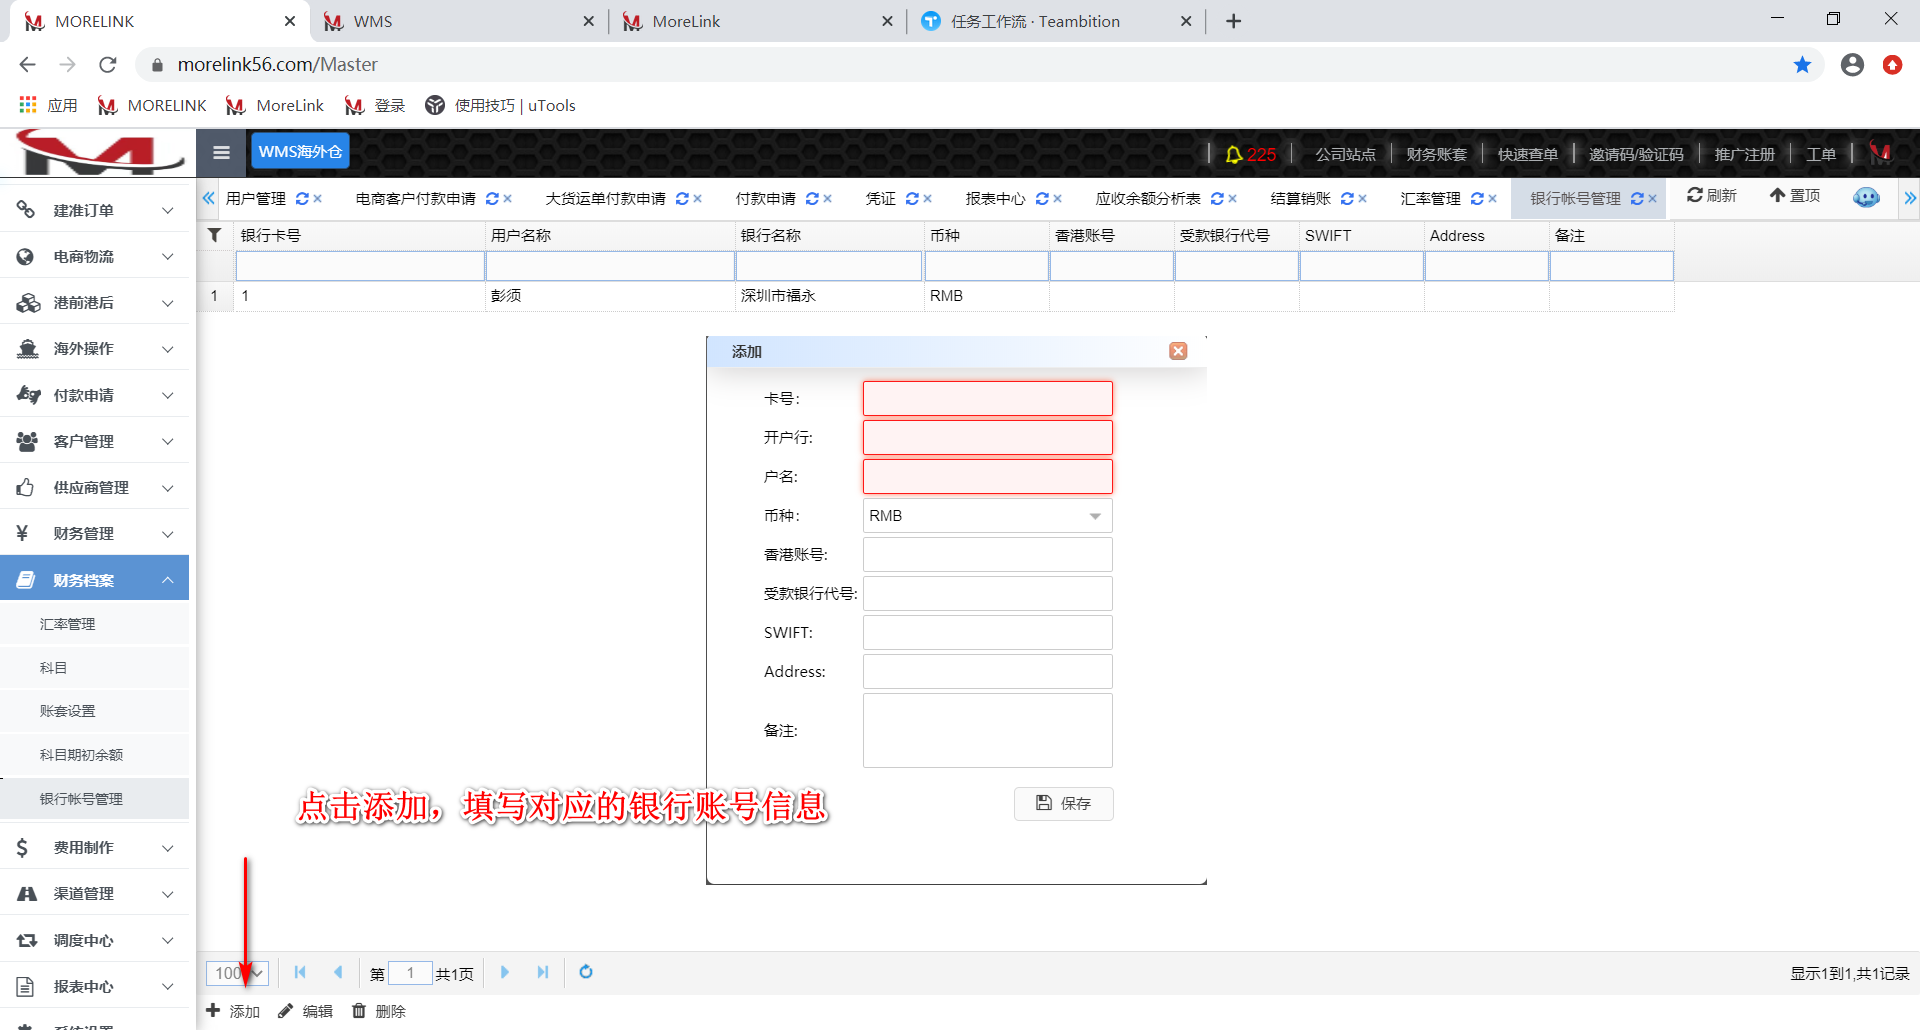Click the filter funnel icon on the grid
The image size is (1920, 1030).
(214, 235)
